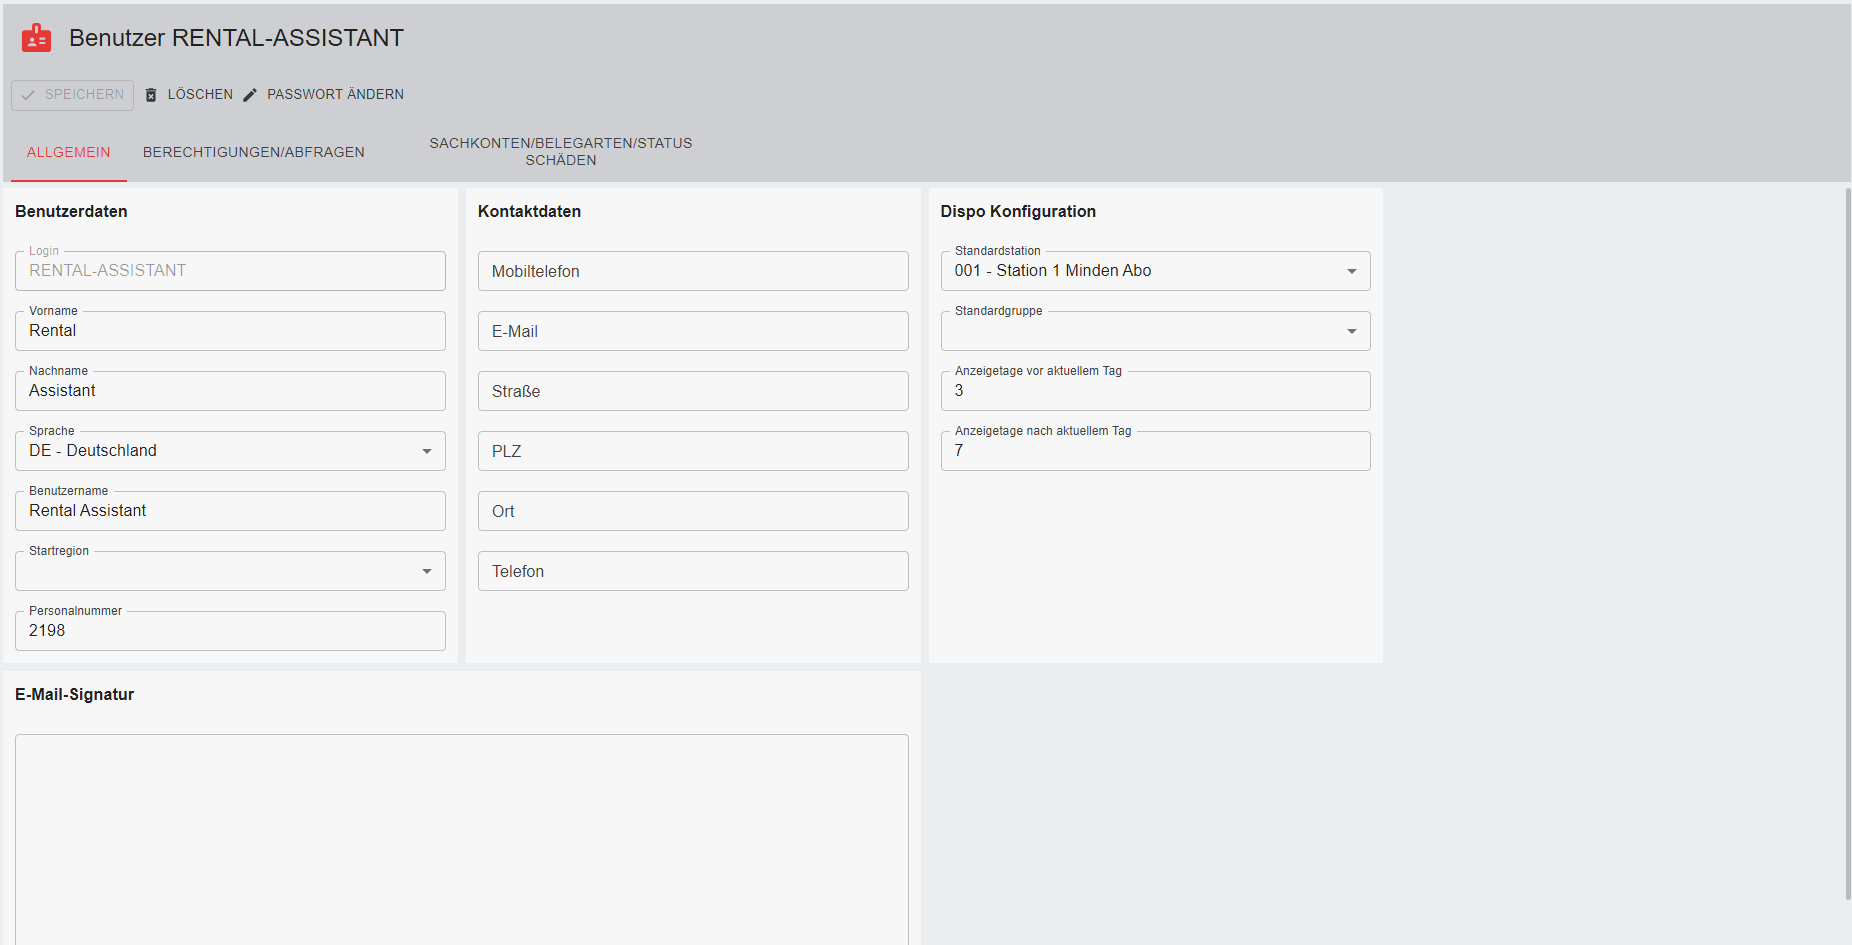Click inside the E-Mail-Signatur text area
The image size is (1852, 945).
click(x=461, y=838)
